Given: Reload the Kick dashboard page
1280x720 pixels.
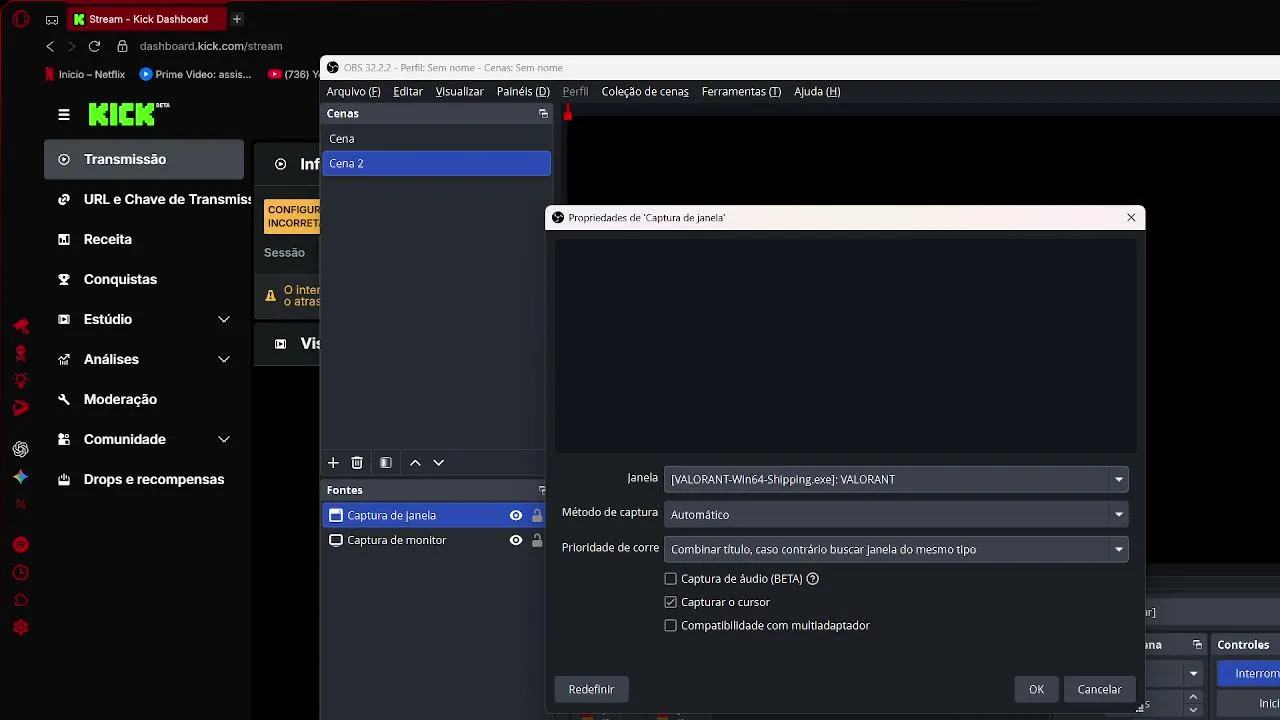Looking at the screenshot, I should [94, 46].
